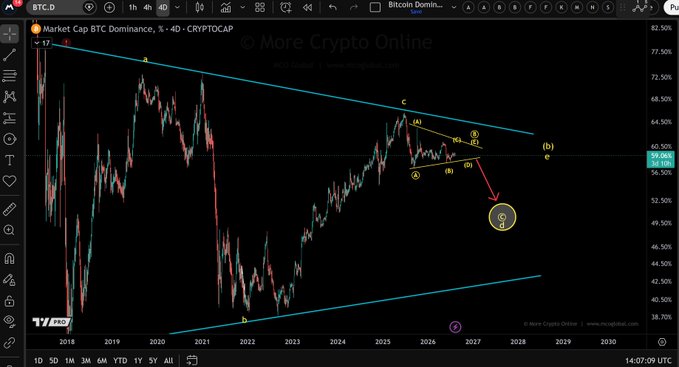Select the 1Y date range

coord(138,361)
